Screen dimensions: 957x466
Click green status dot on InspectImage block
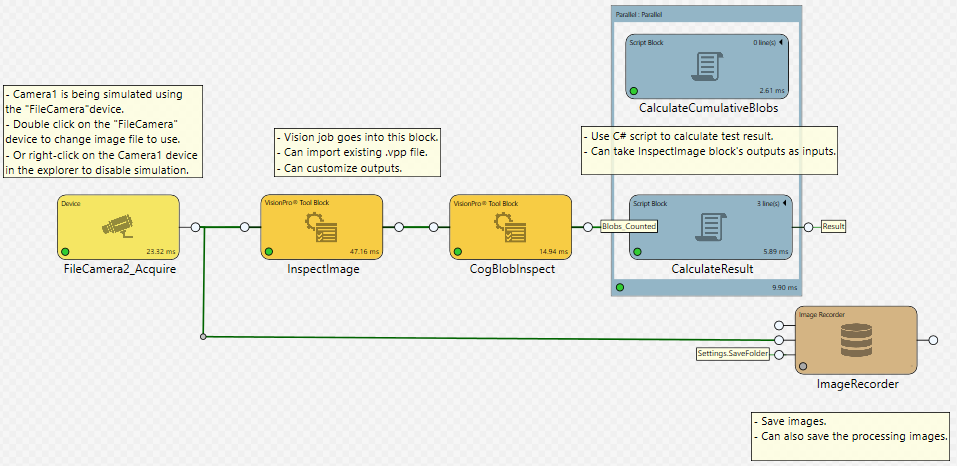point(270,251)
